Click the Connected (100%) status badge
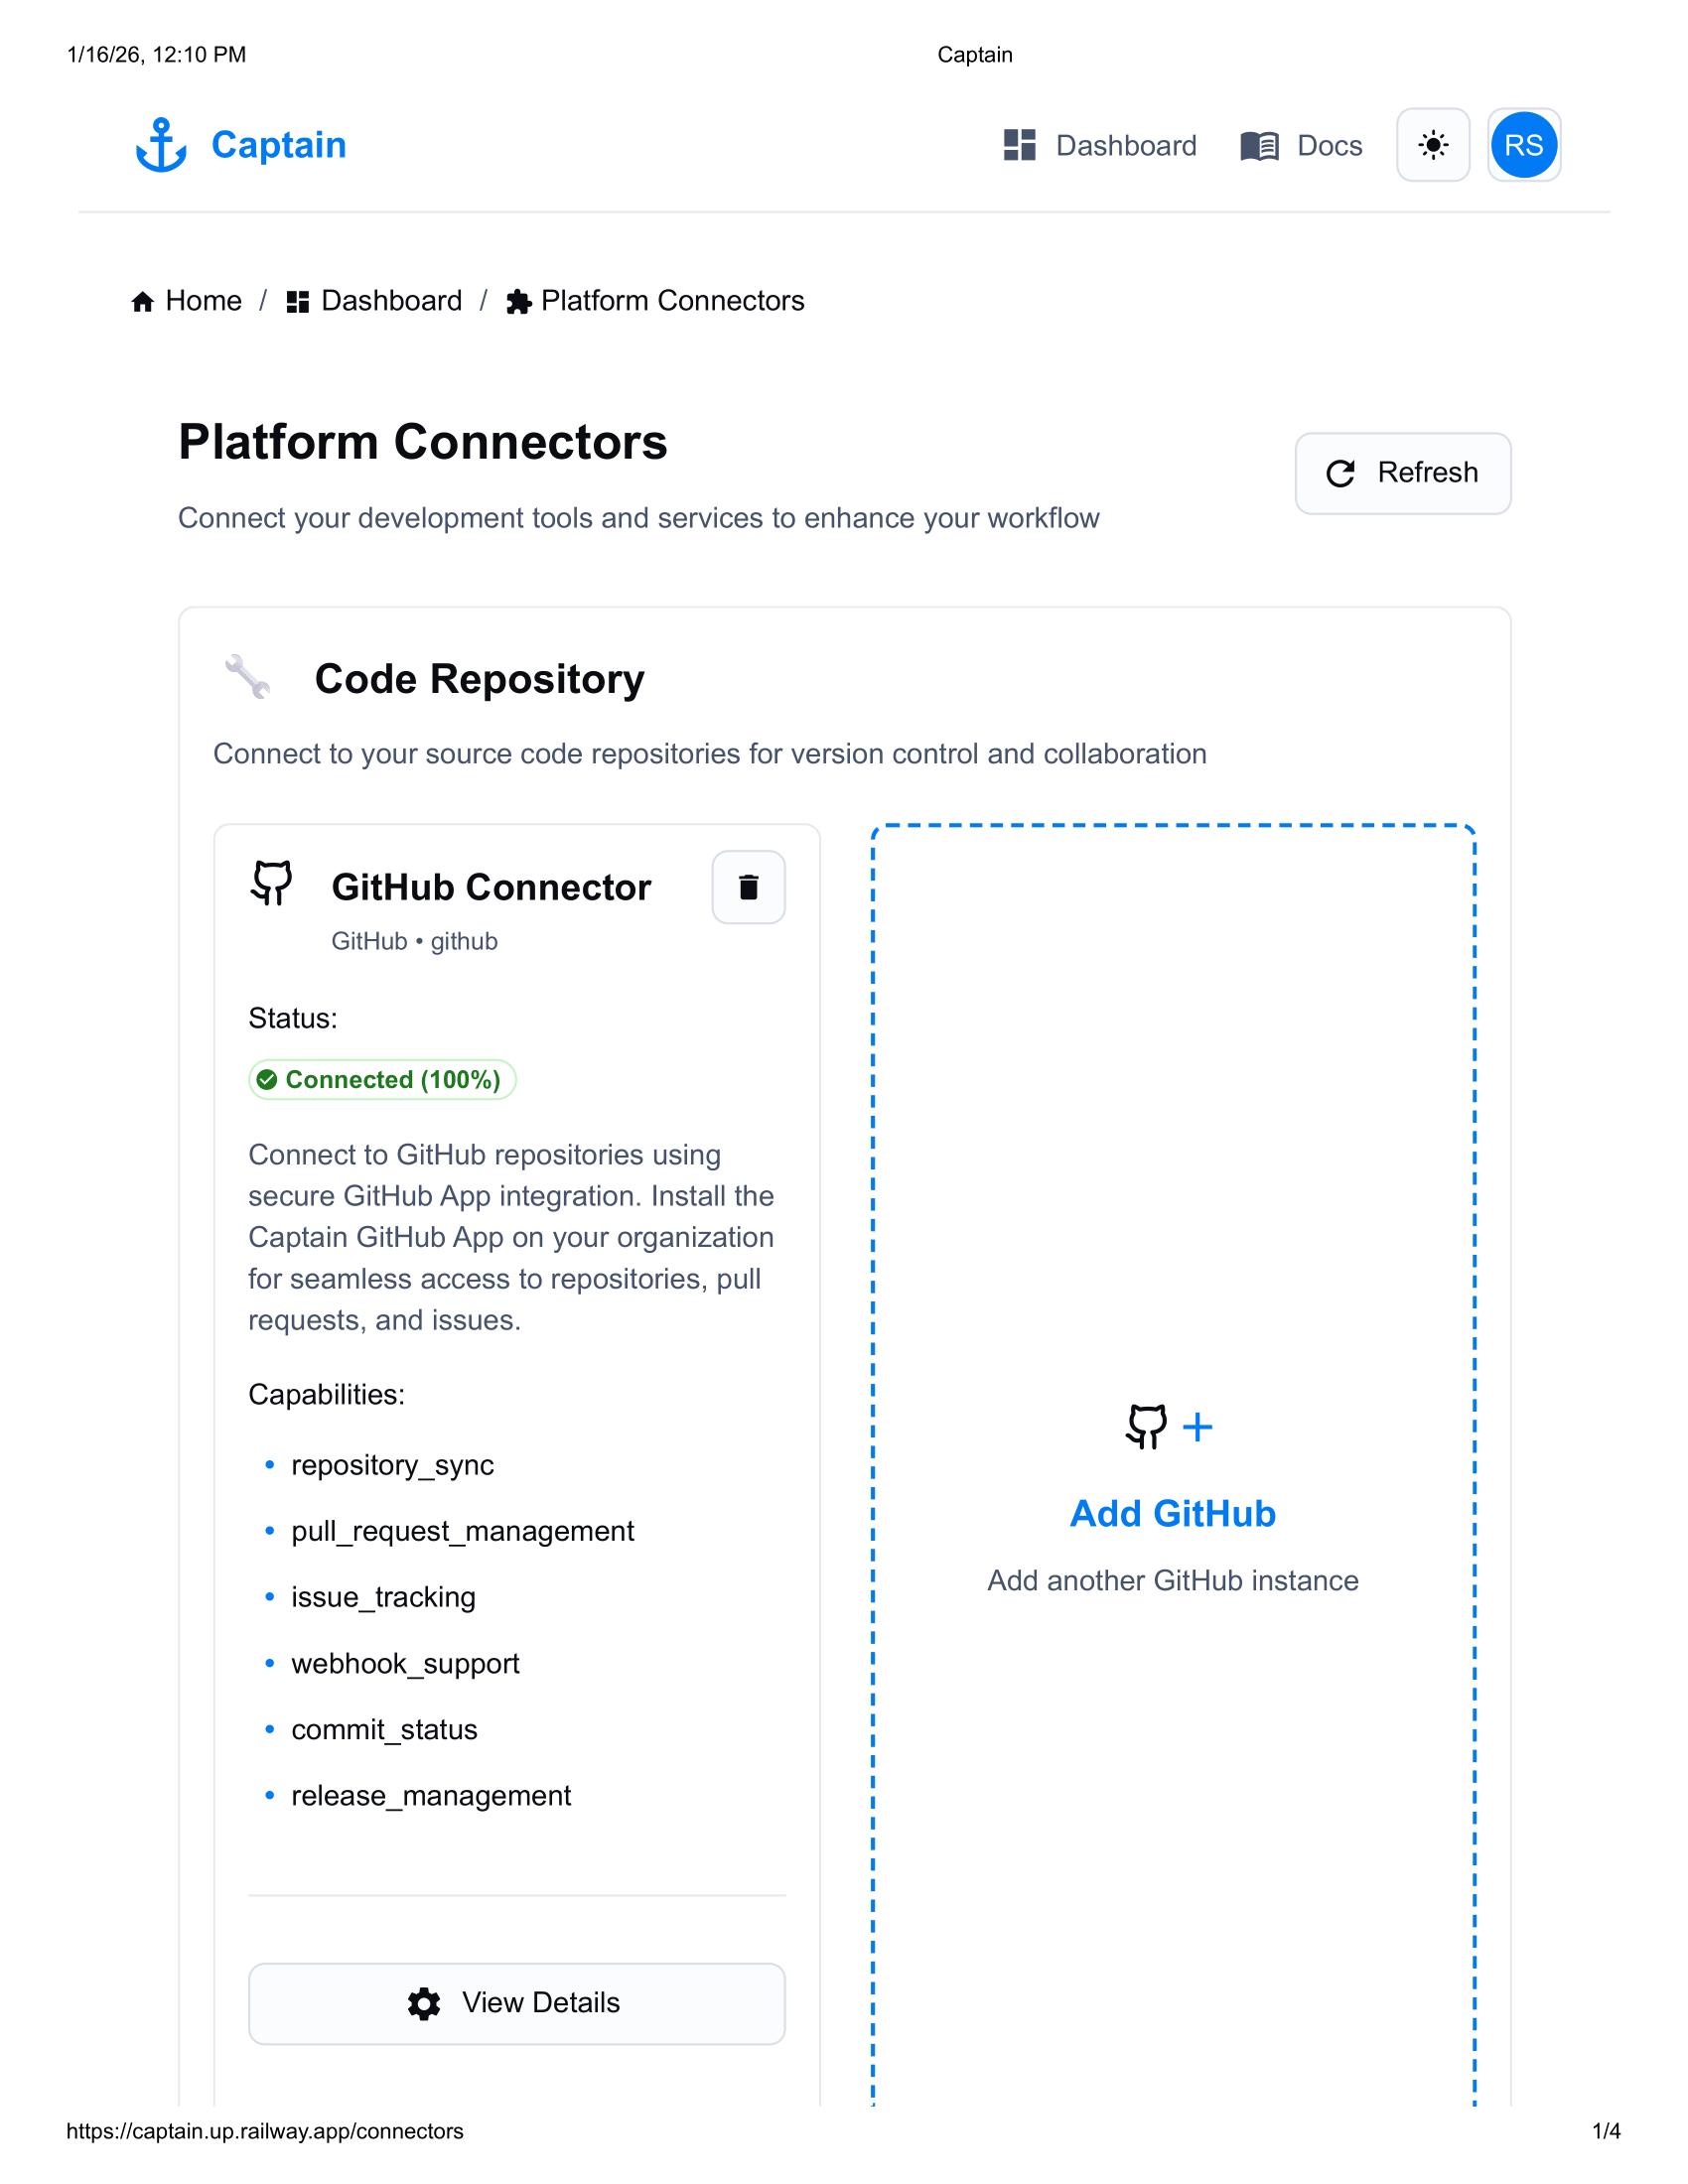The height and width of the screenshot is (2184, 1688). 382,1080
